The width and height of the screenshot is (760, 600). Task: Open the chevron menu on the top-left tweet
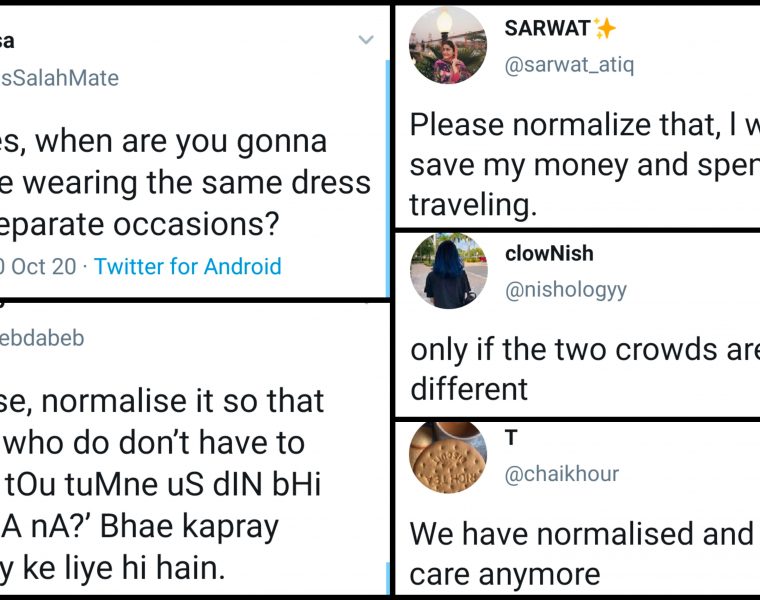coord(366,40)
